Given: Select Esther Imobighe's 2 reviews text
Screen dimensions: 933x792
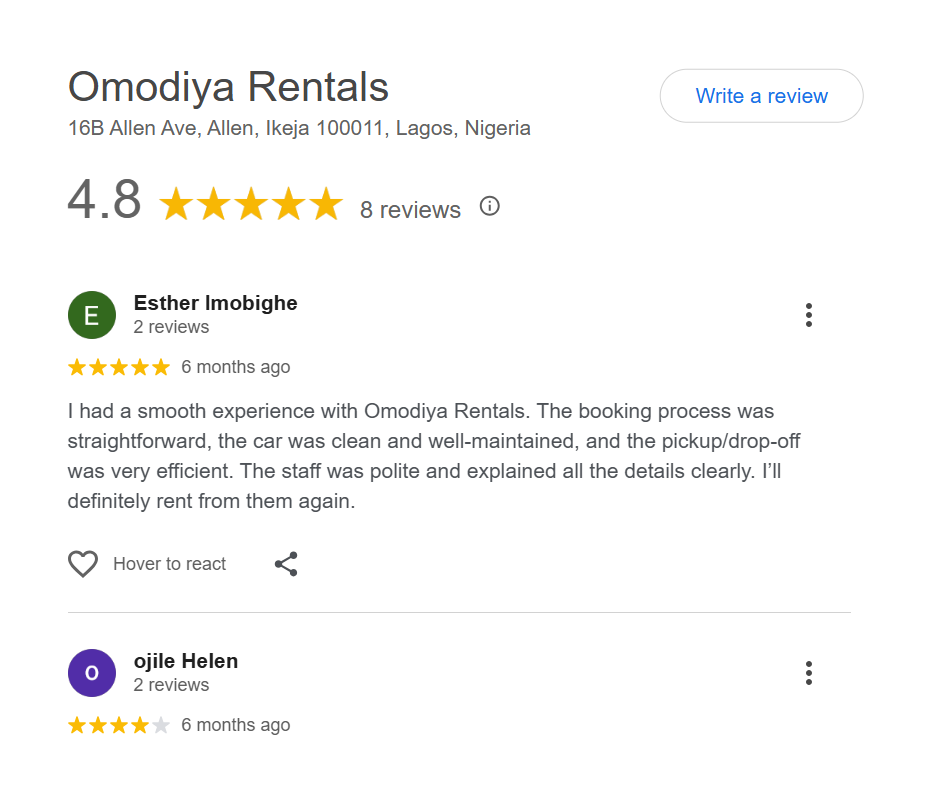Looking at the screenshot, I should (170, 326).
